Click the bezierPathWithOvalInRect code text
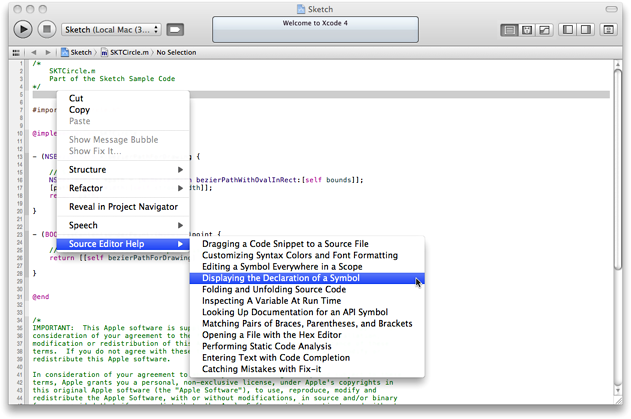Viewport: 631px width, 419px height. point(246,180)
